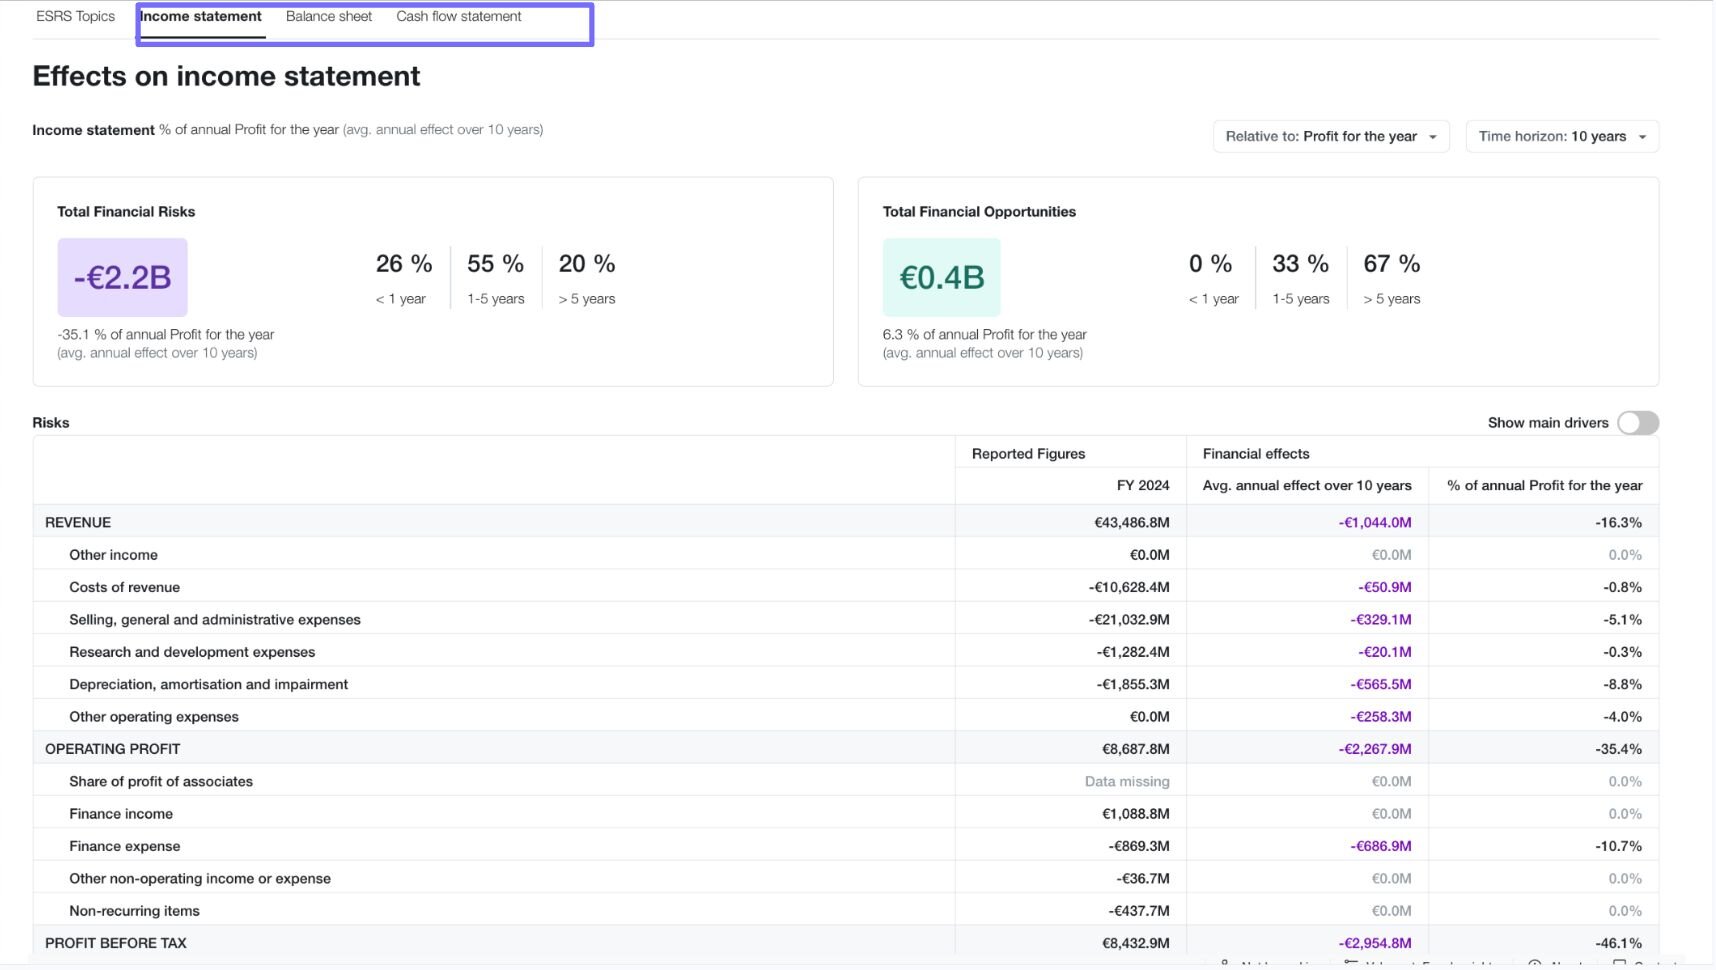Select the 'Costs of revenue' row label

click(124, 587)
